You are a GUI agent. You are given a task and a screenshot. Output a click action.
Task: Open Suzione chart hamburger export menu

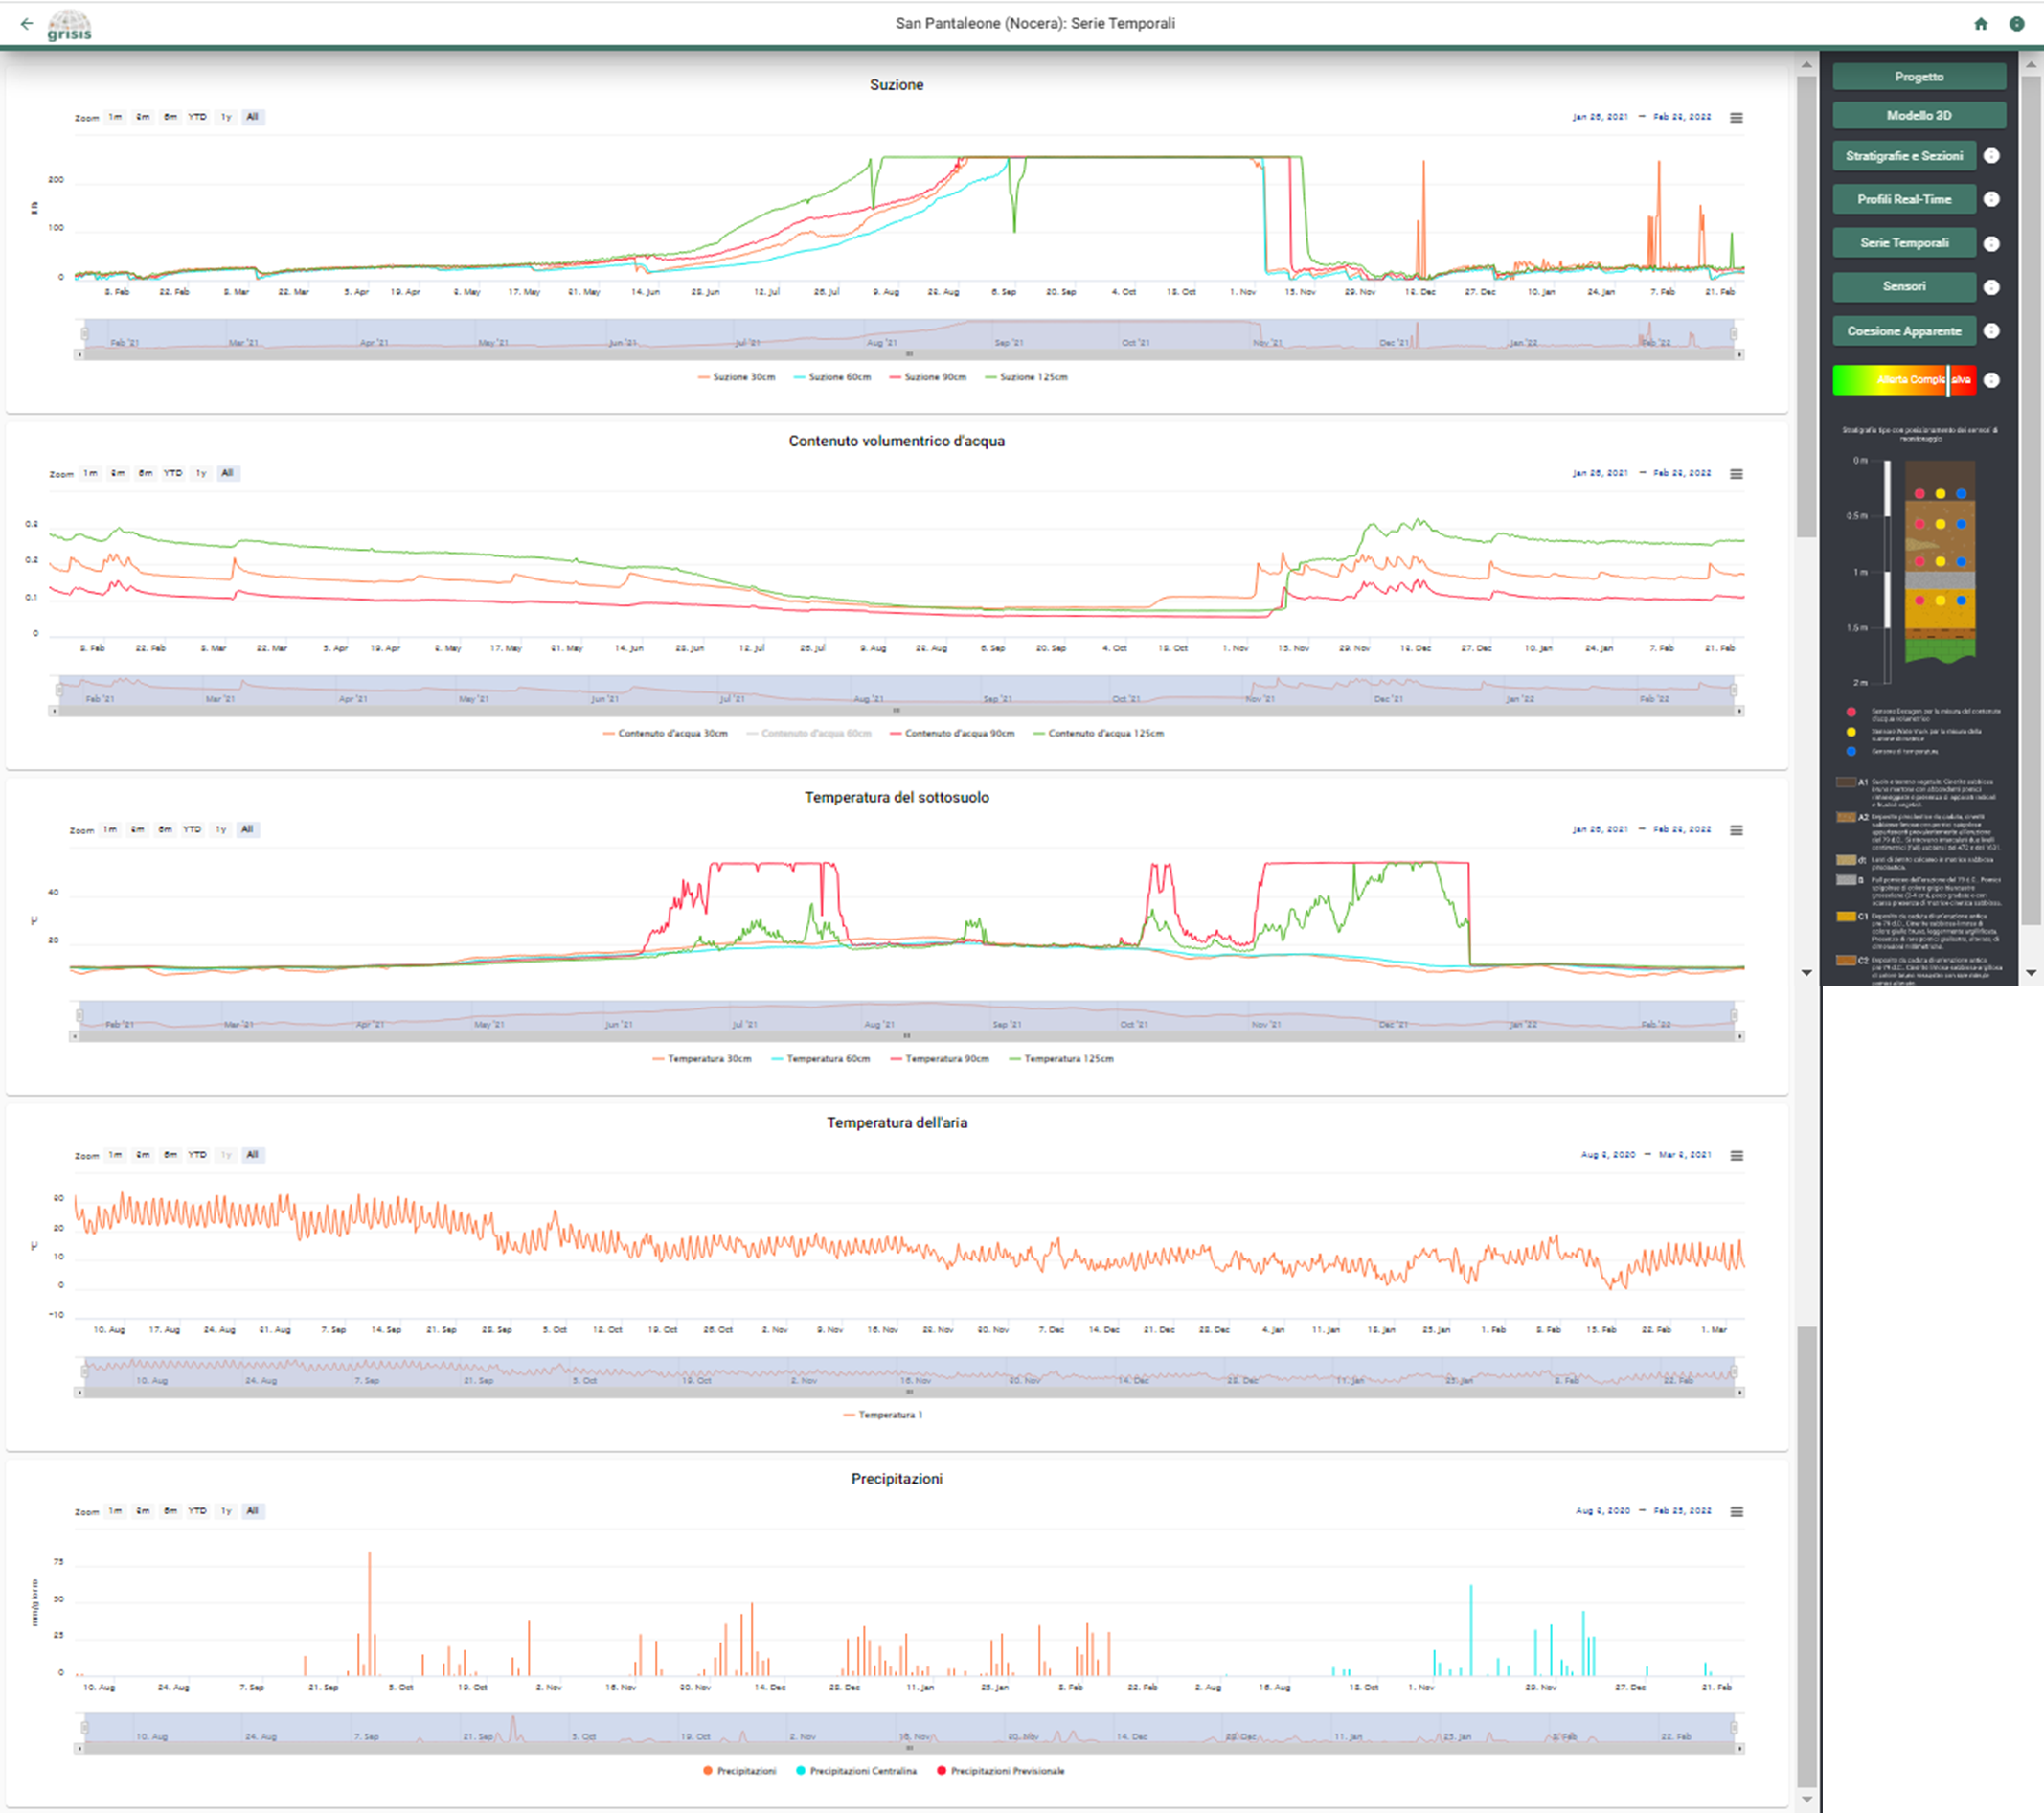point(1736,117)
